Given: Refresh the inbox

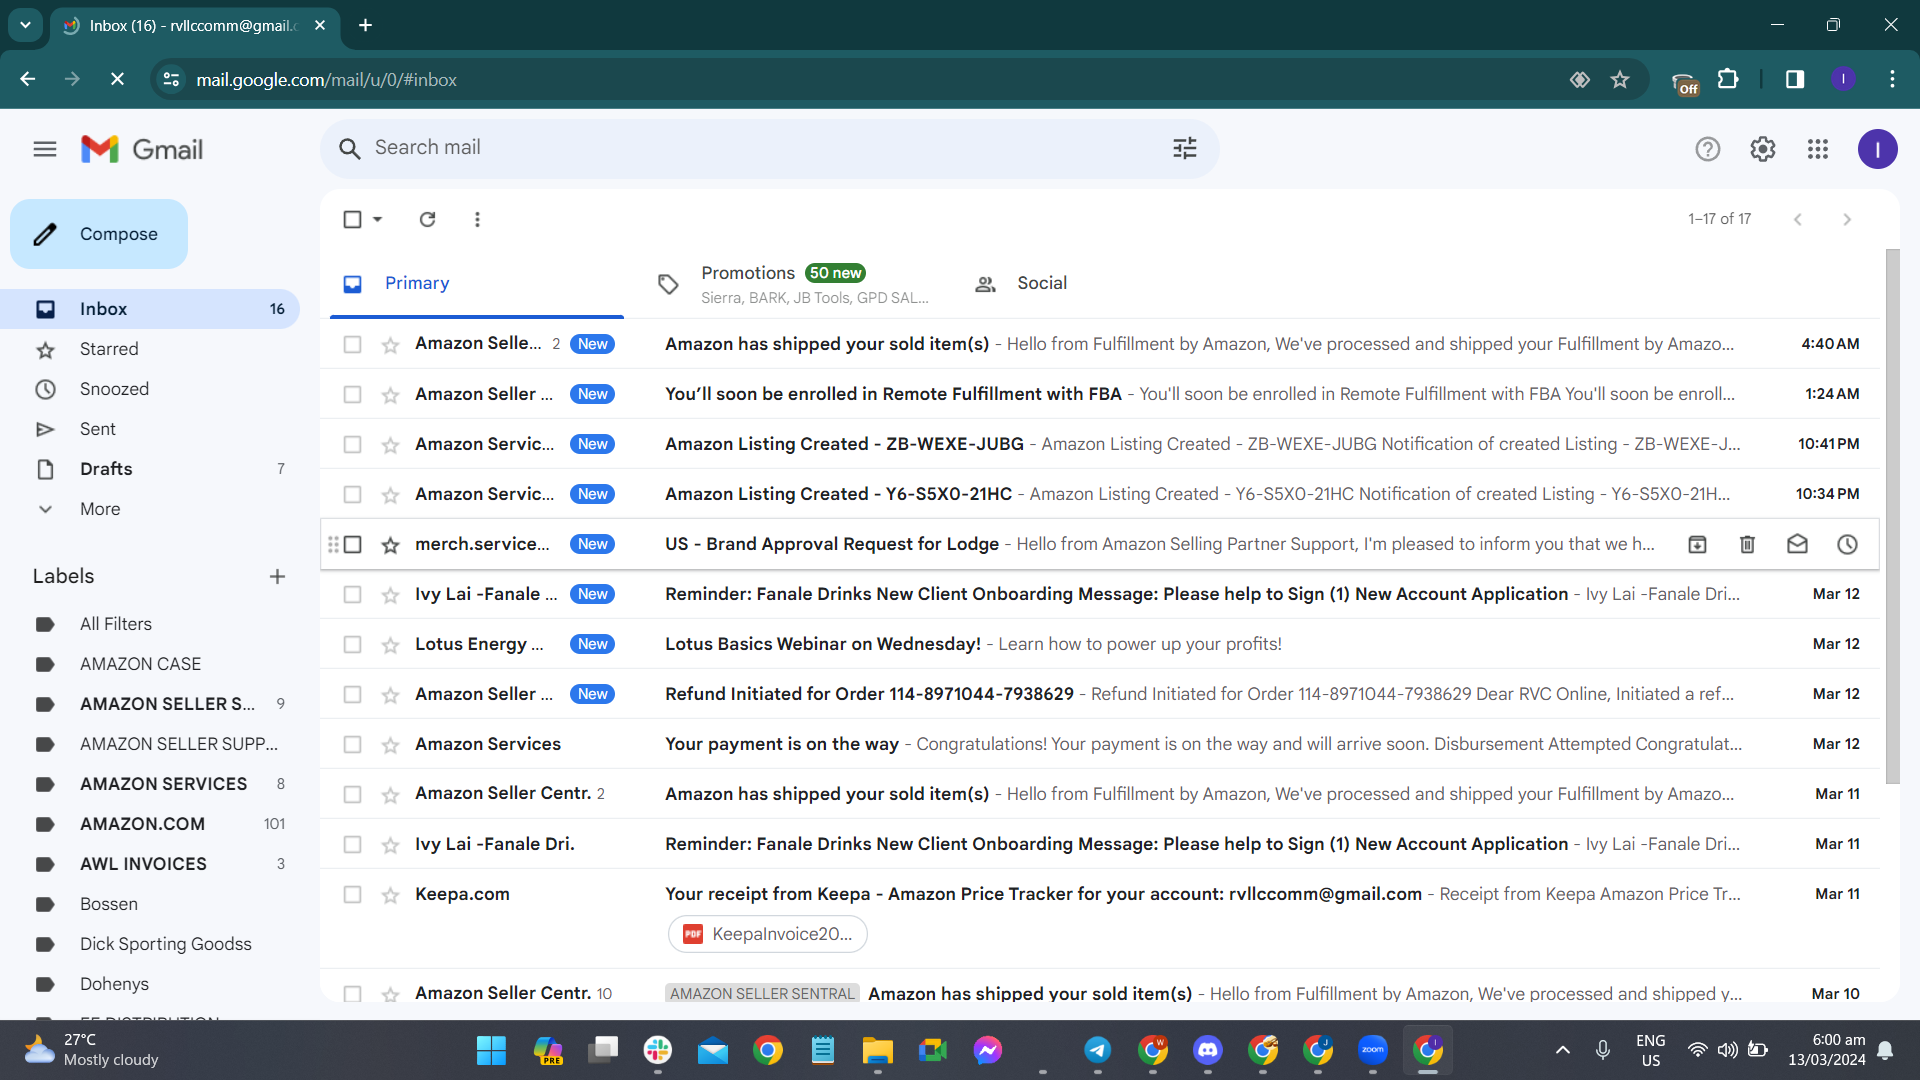Looking at the screenshot, I should tap(427, 219).
